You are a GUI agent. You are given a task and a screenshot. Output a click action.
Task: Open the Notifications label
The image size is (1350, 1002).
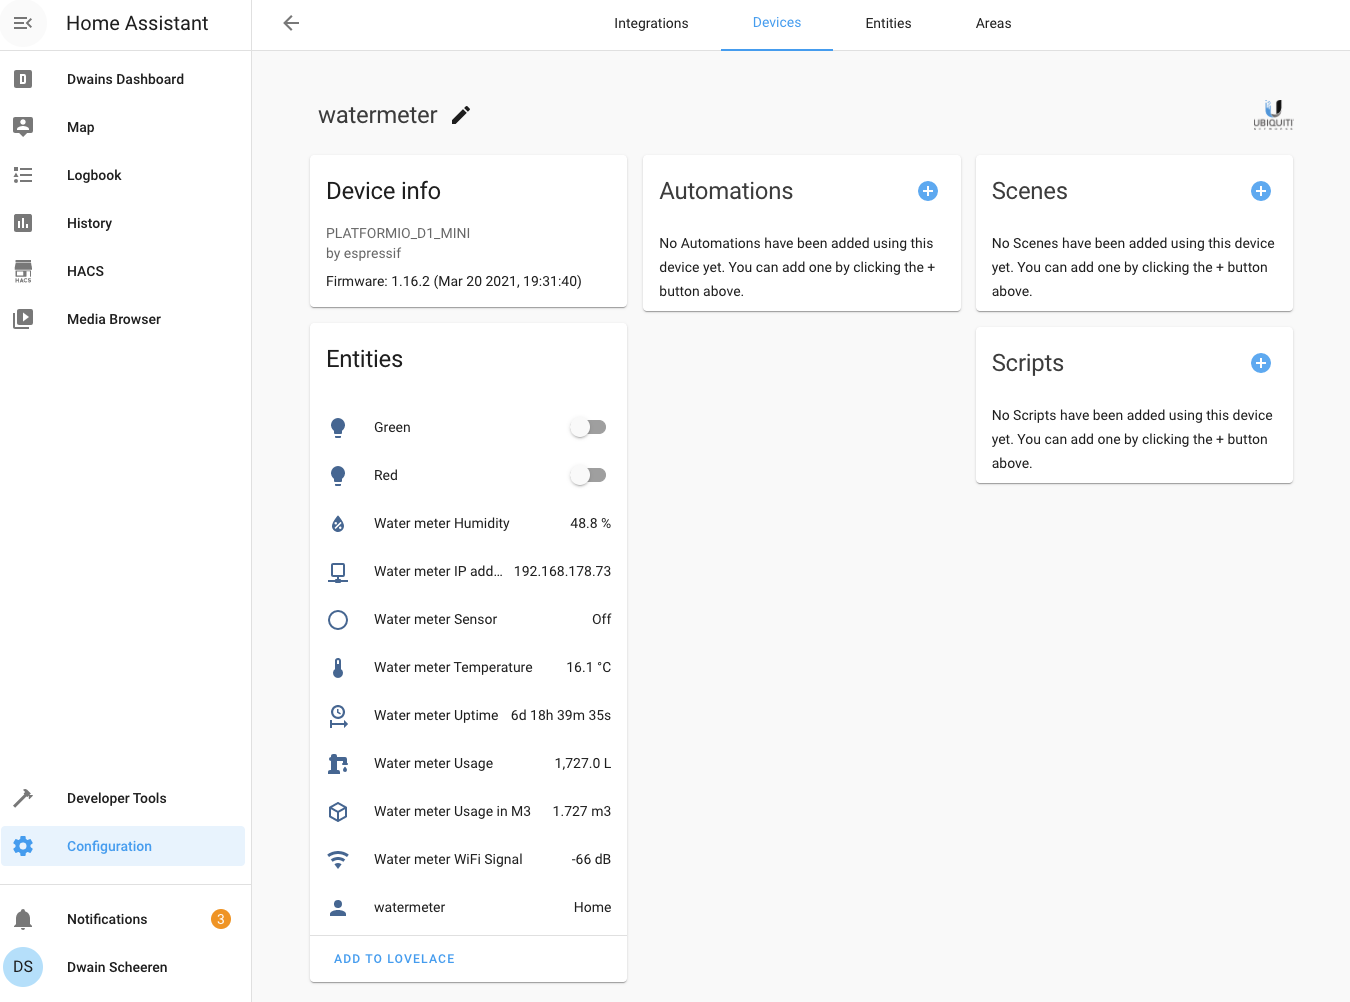click(107, 919)
